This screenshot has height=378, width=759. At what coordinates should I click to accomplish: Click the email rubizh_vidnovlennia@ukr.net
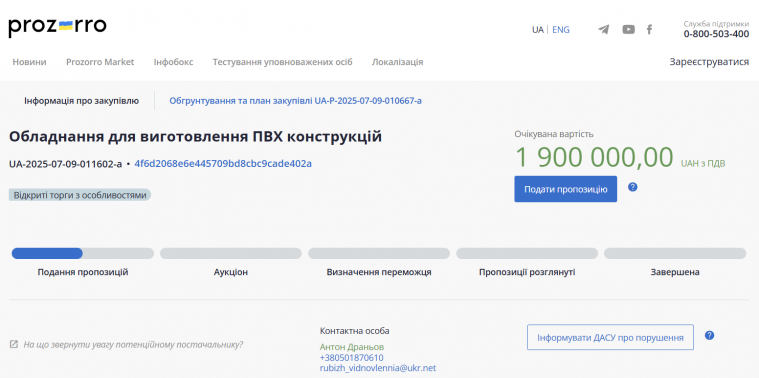(378, 368)
